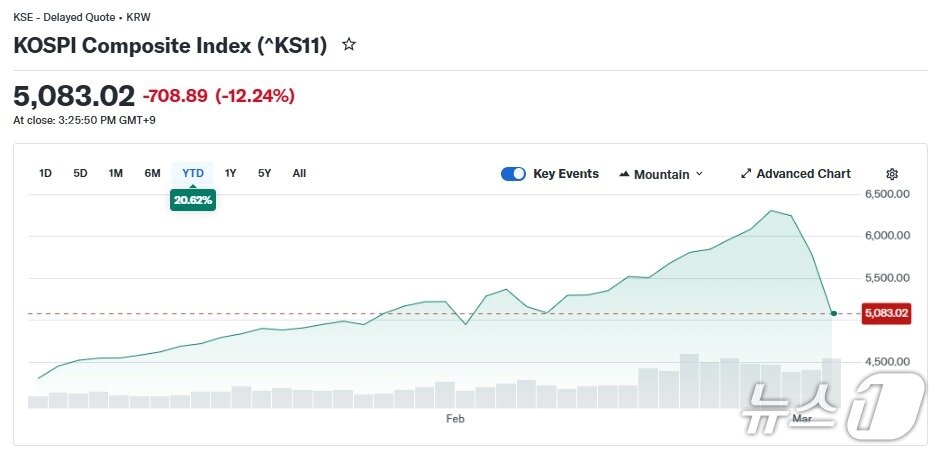This screenshot has width=939, height=454.
Task: Switch to the 6M range
Action: point(152,173)
